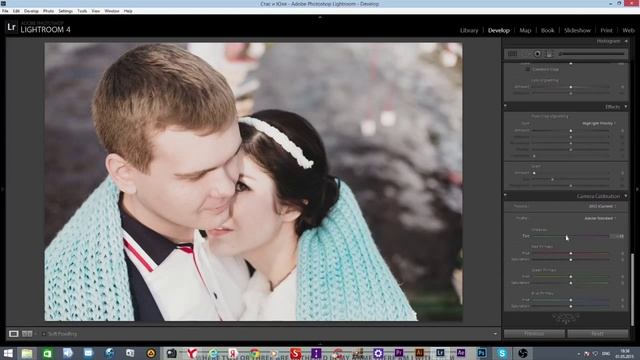Open the camera Profile dropdown
This screenshot has height=360, width=640.
tap(600, 218)
